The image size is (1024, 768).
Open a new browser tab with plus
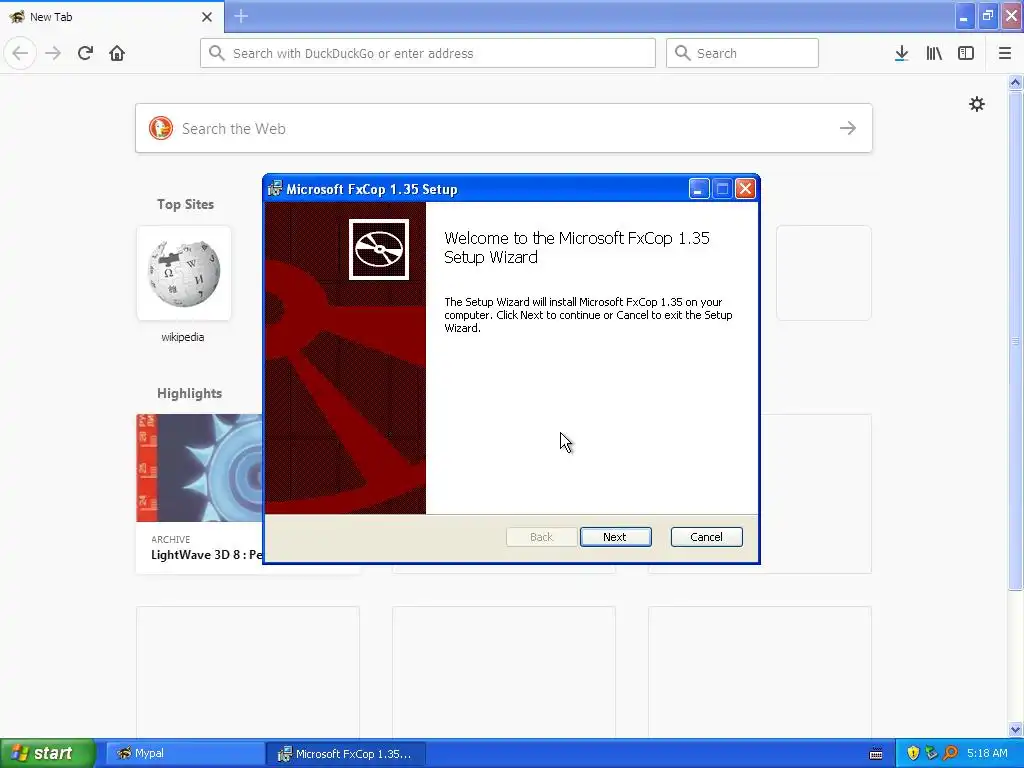pos(241,16)
